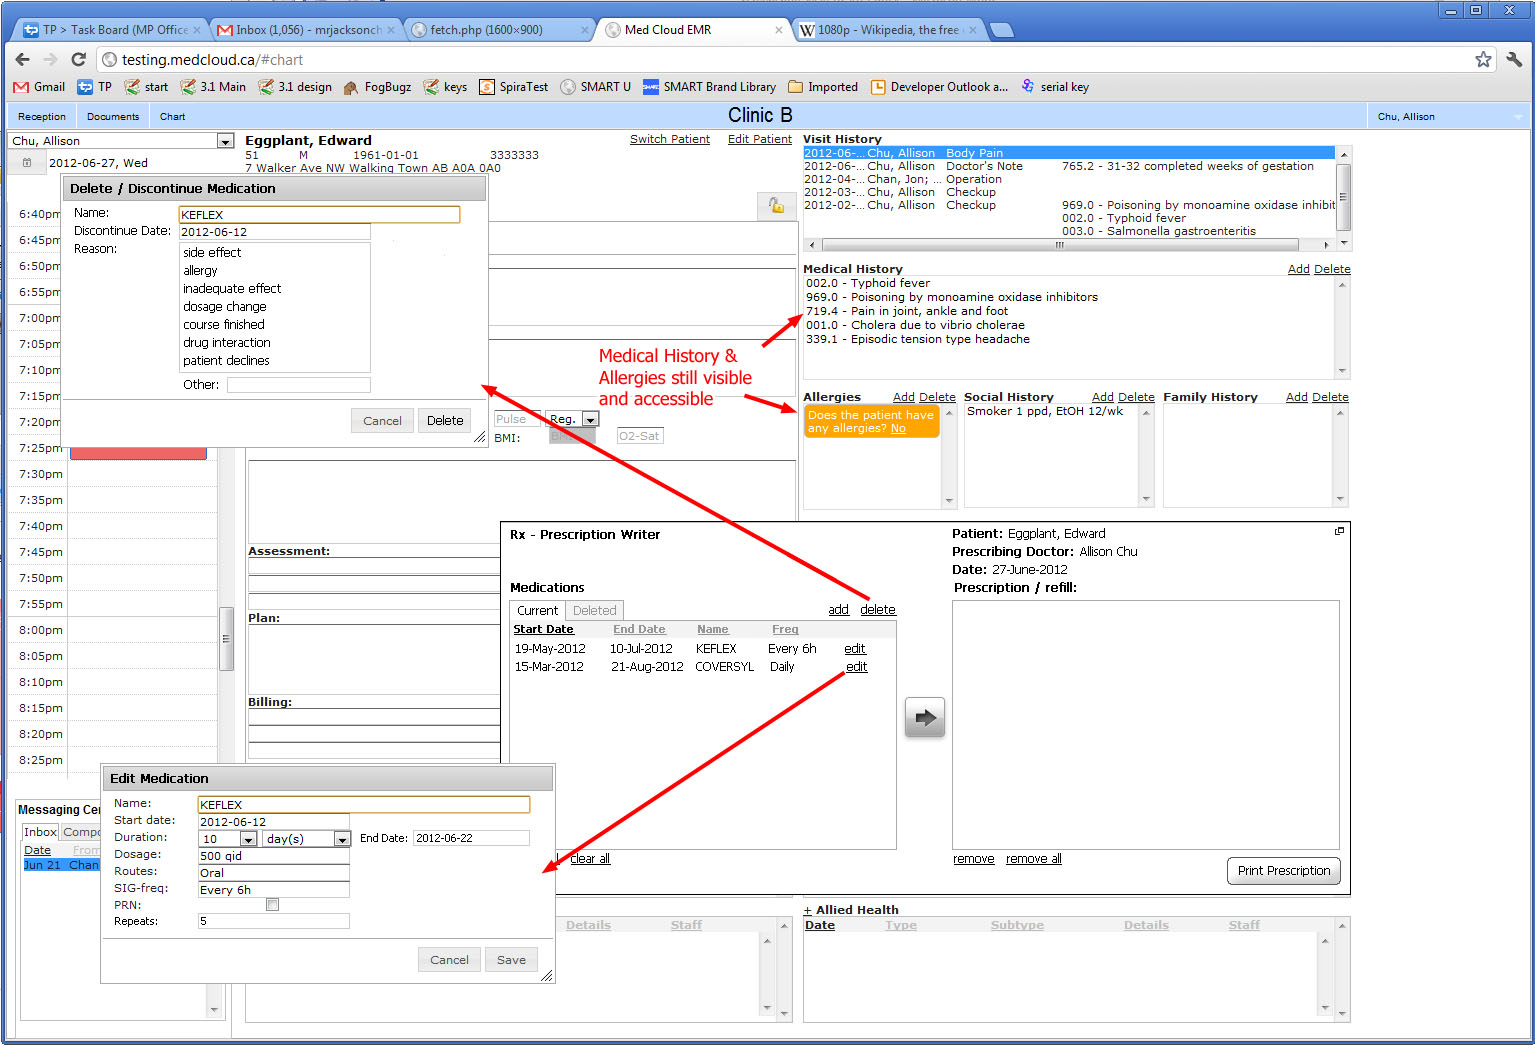Toggle the PRN checkbox in Edit Medication

272,905
